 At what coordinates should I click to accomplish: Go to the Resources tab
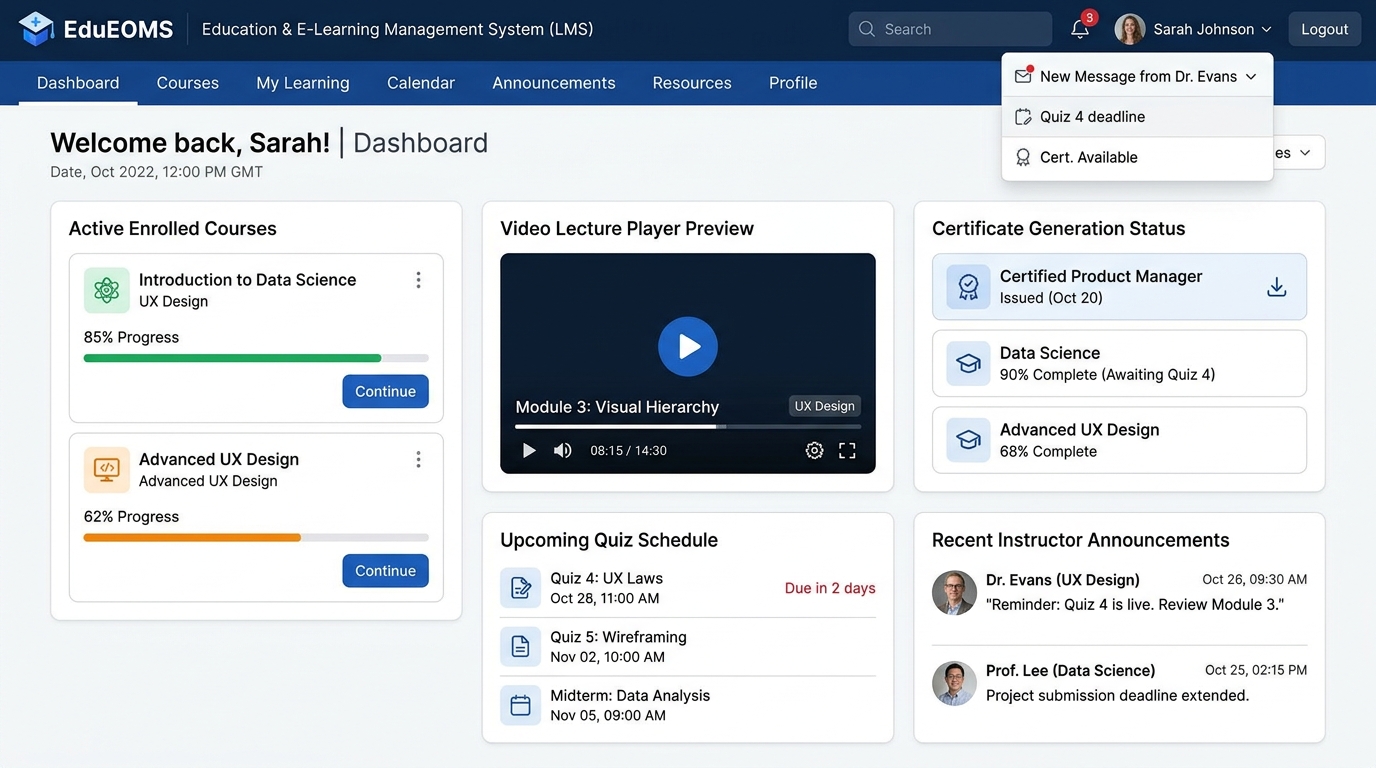pyautogui.click(x=692, y=83)
